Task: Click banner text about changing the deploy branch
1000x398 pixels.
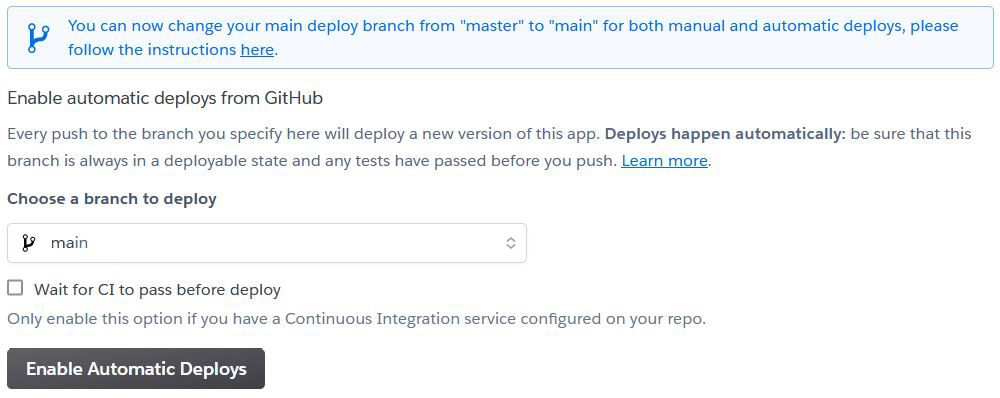Action: point(513,38)
